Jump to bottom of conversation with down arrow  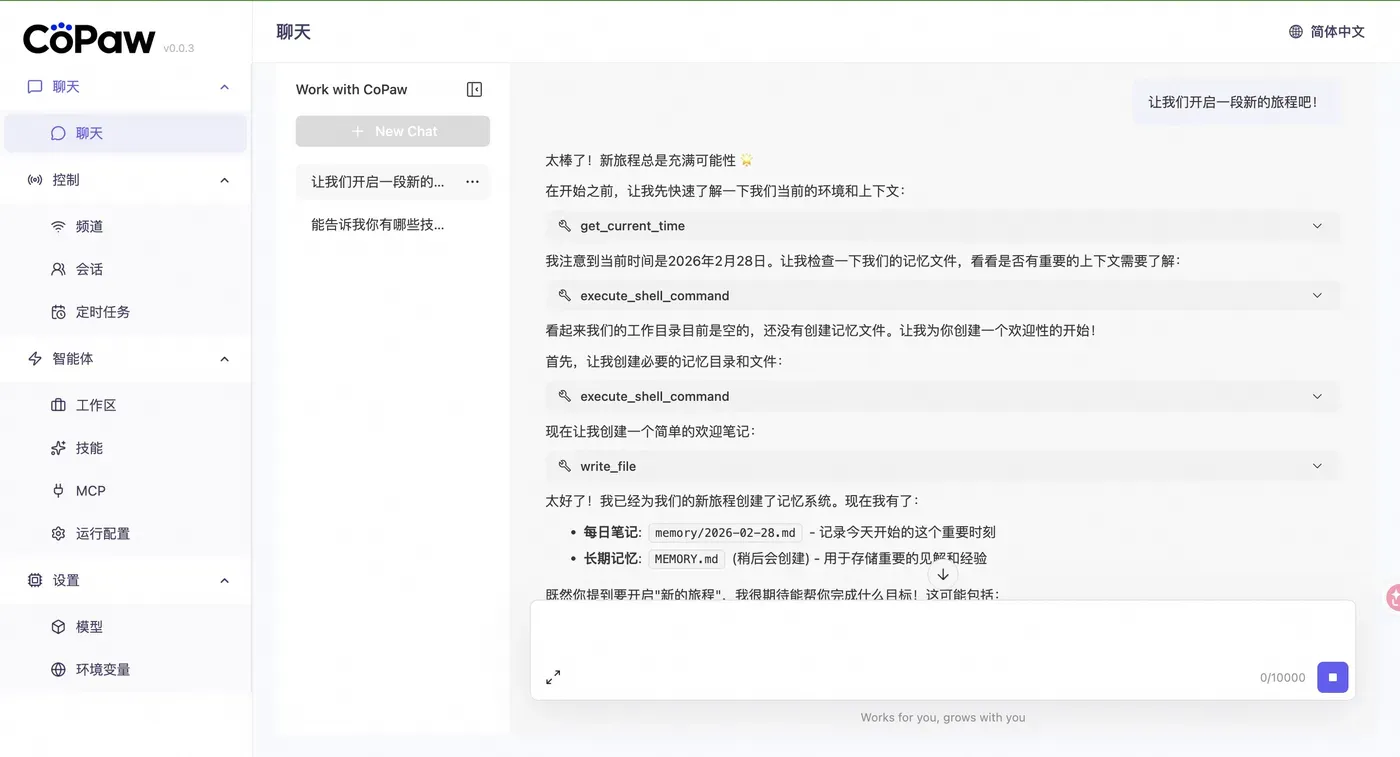pyautogui.click(x=943, y=574)
